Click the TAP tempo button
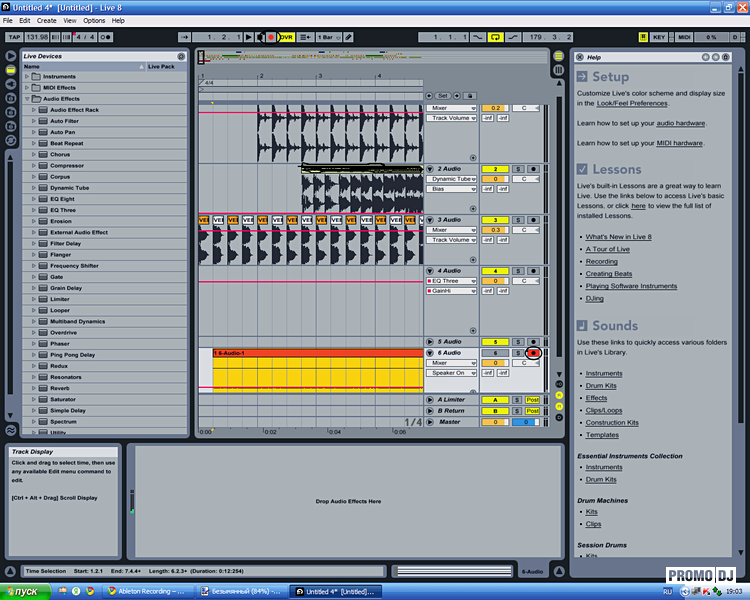 [14, 37]
